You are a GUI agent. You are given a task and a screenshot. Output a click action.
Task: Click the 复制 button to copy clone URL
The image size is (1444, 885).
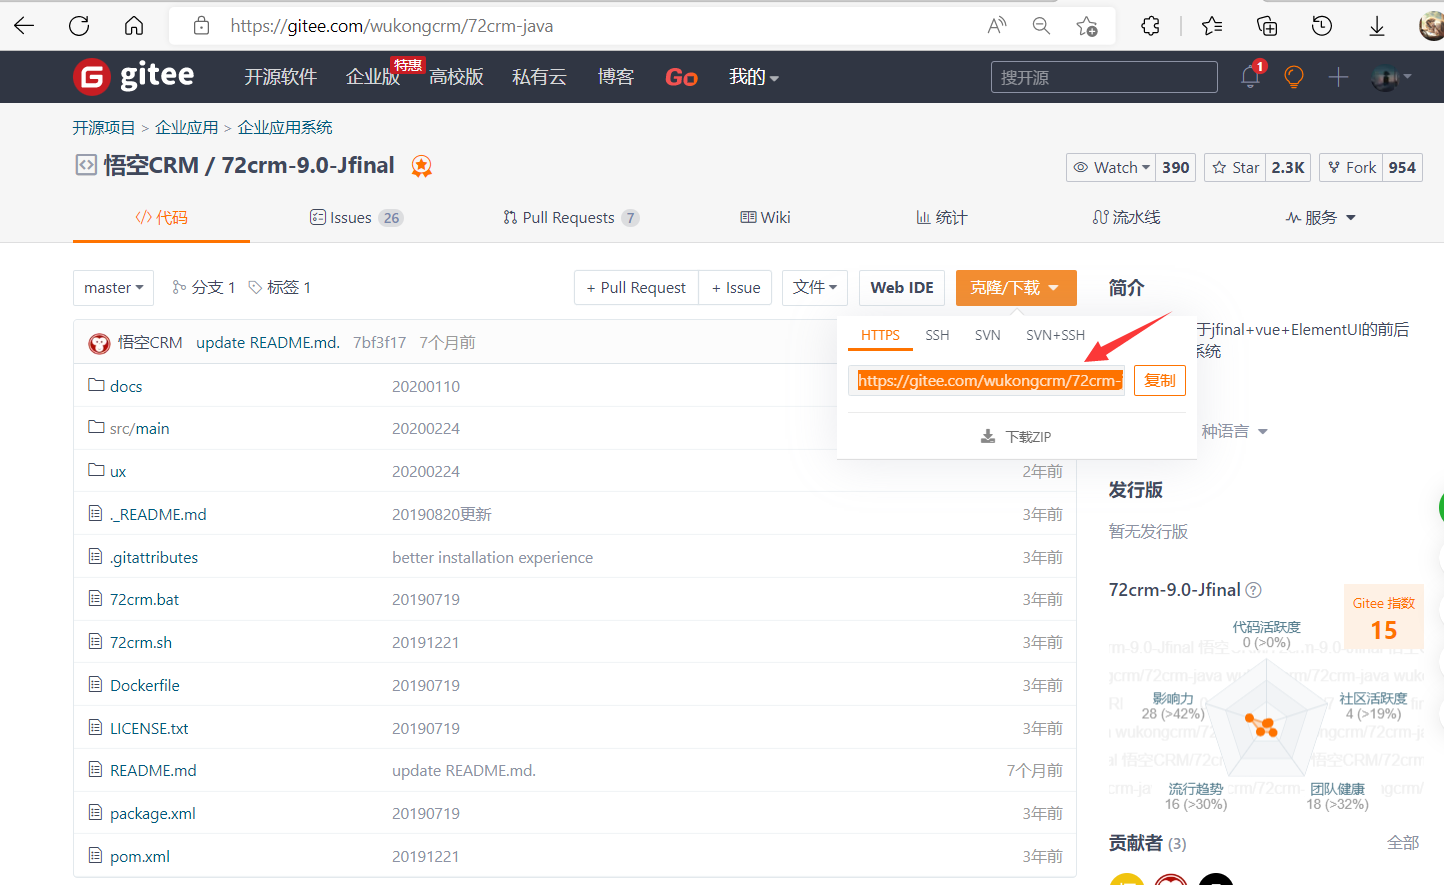click(x=1160, y=381)
